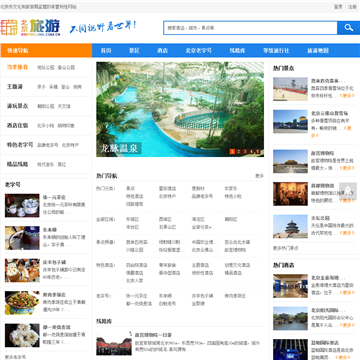Open the 更多热门景点 link

[x=286, y=248]
